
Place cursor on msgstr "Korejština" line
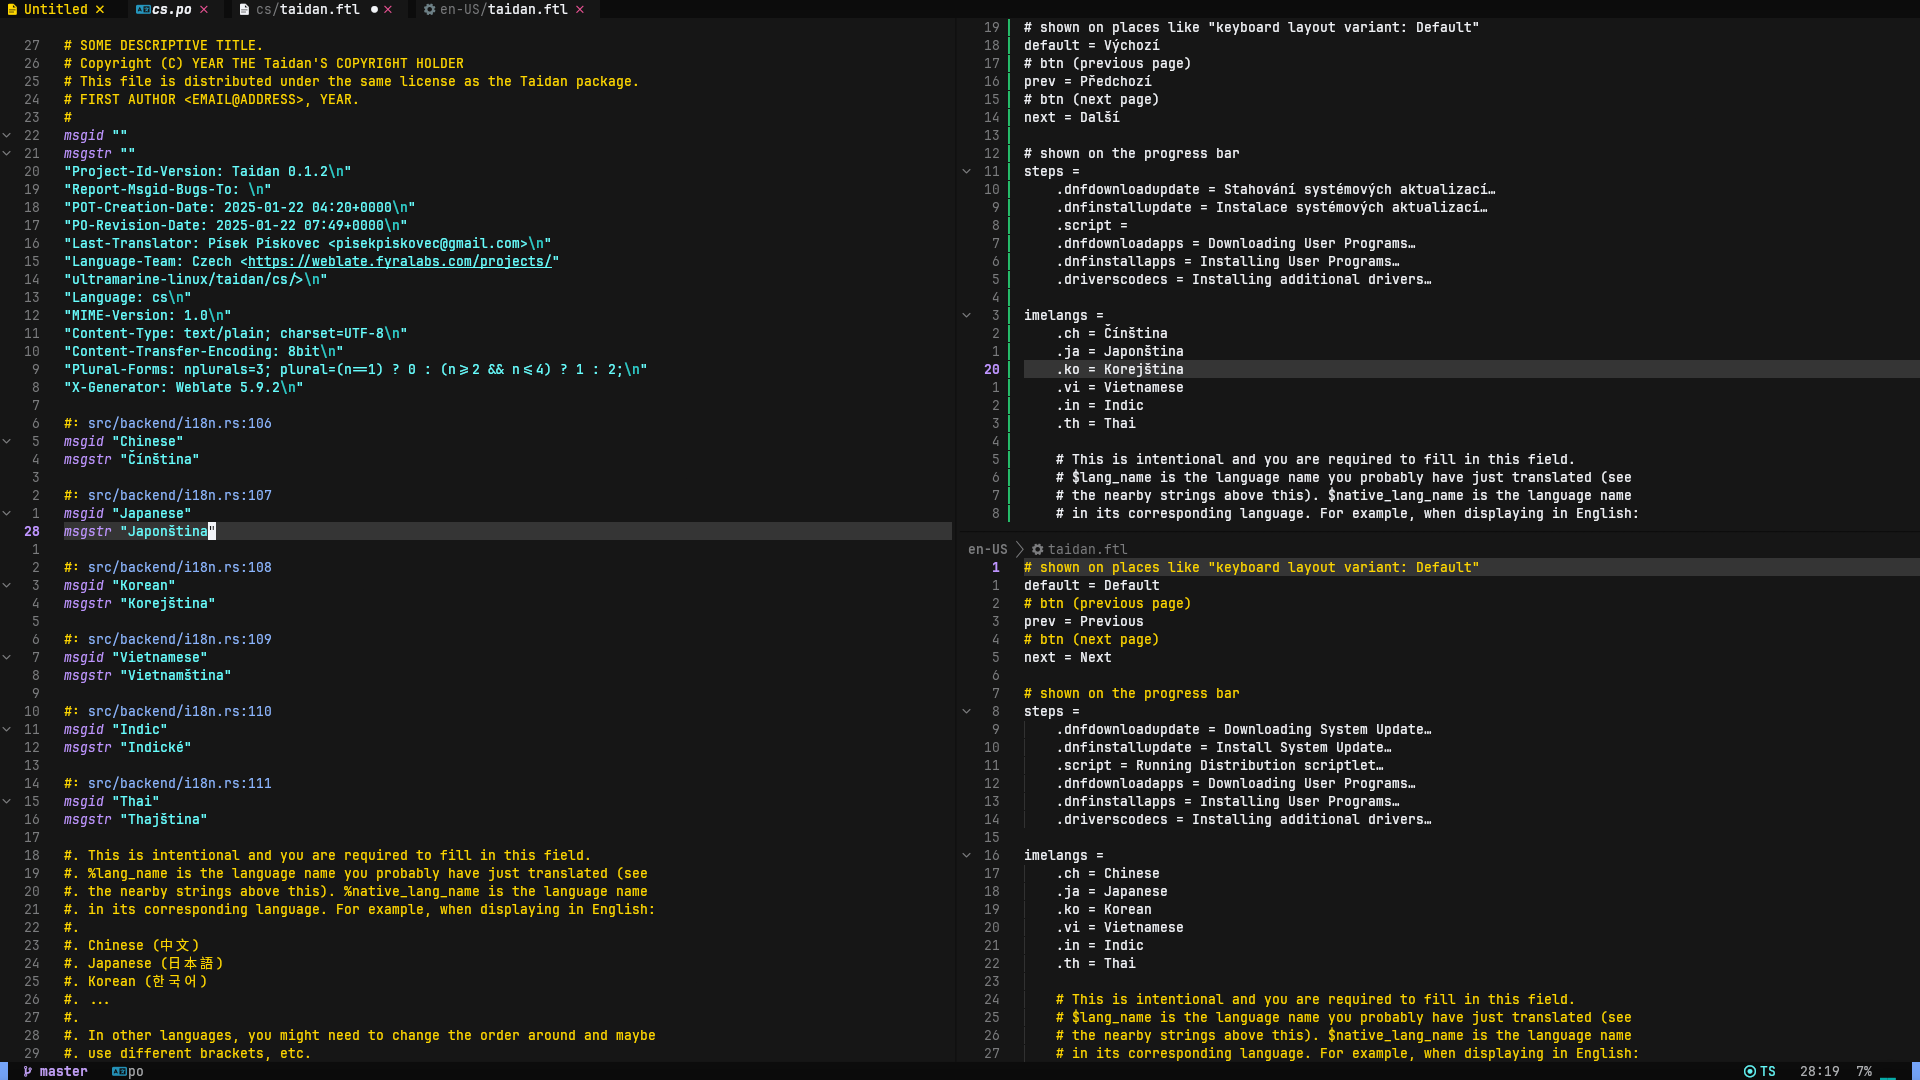coord(140,603)
